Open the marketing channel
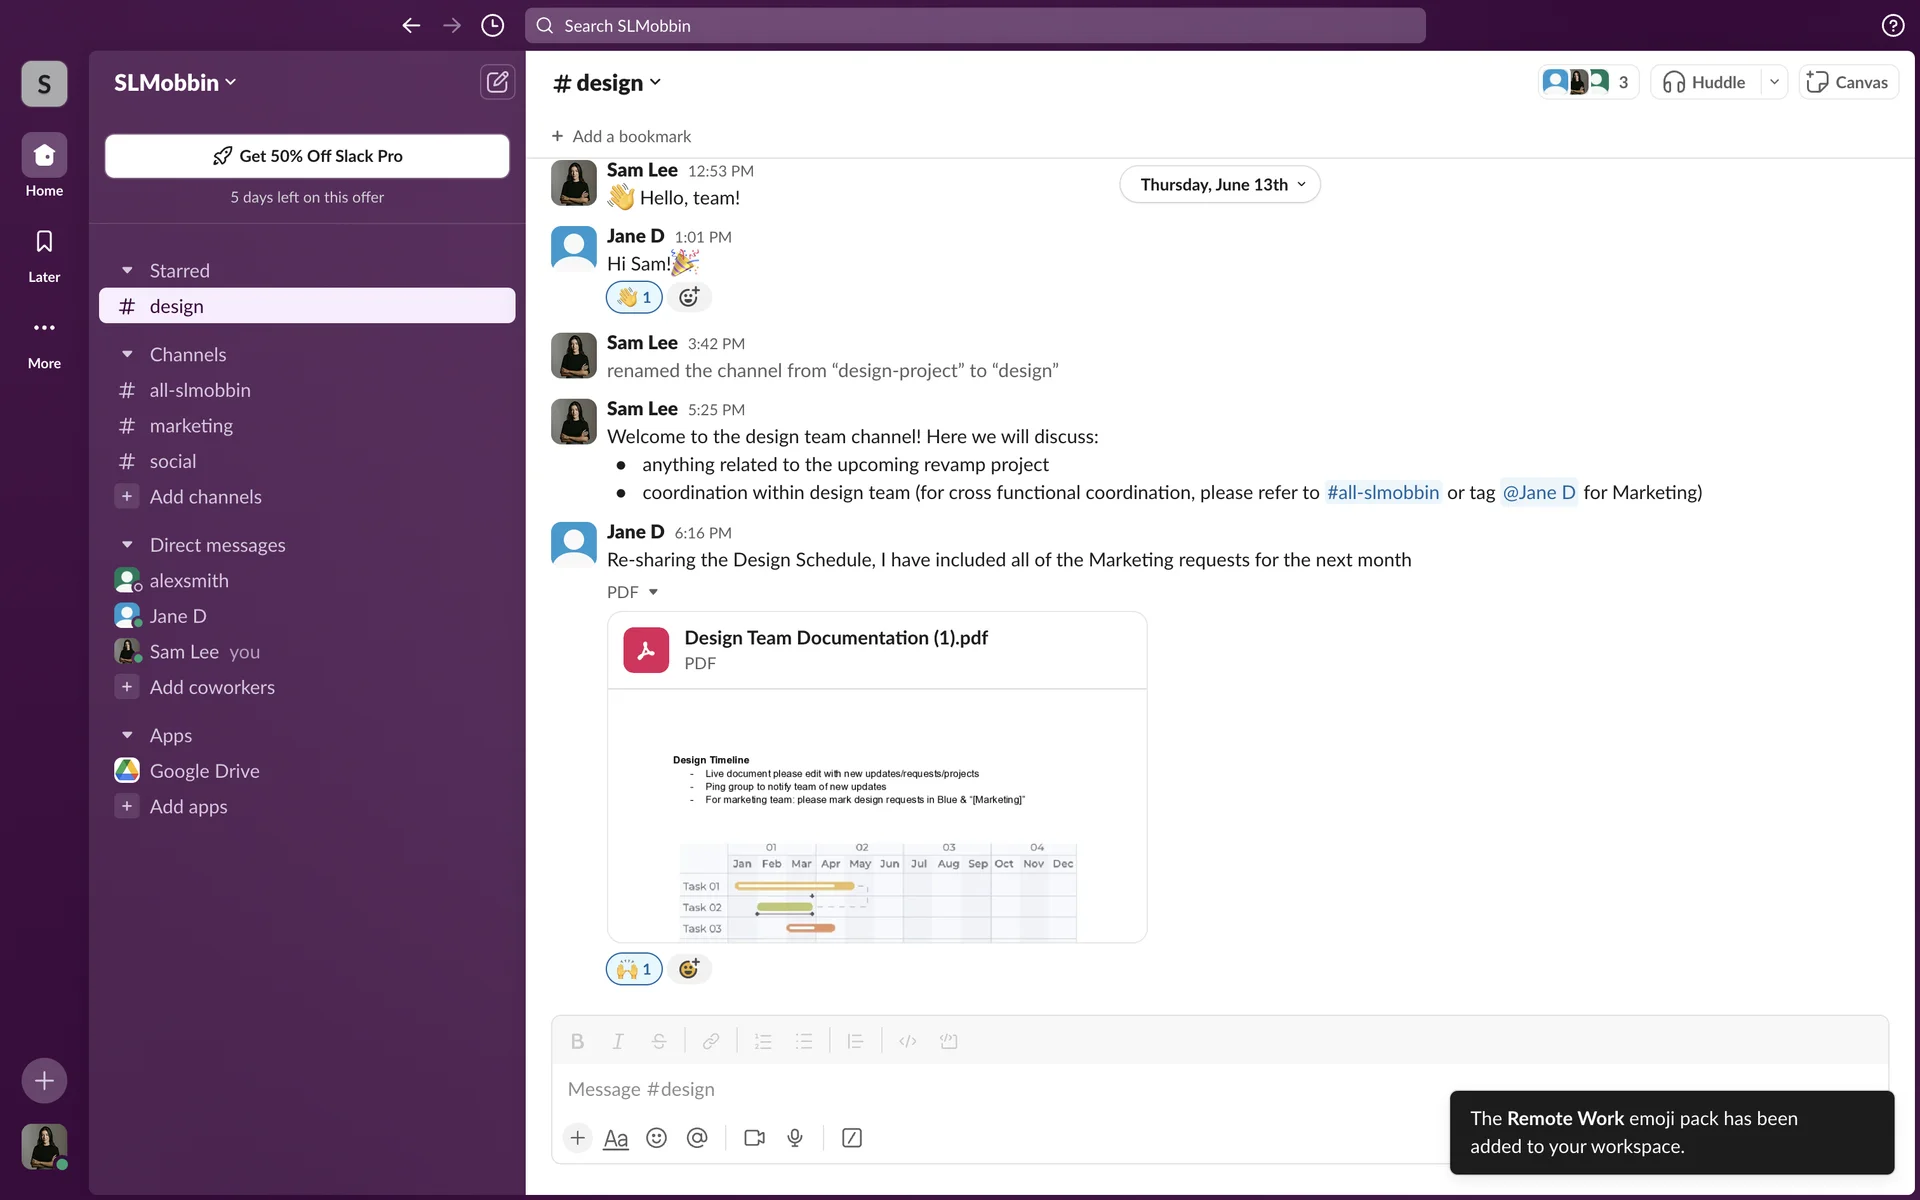Image resolution: width=1920 pixels, height=1200 pixels. (191, 426)
